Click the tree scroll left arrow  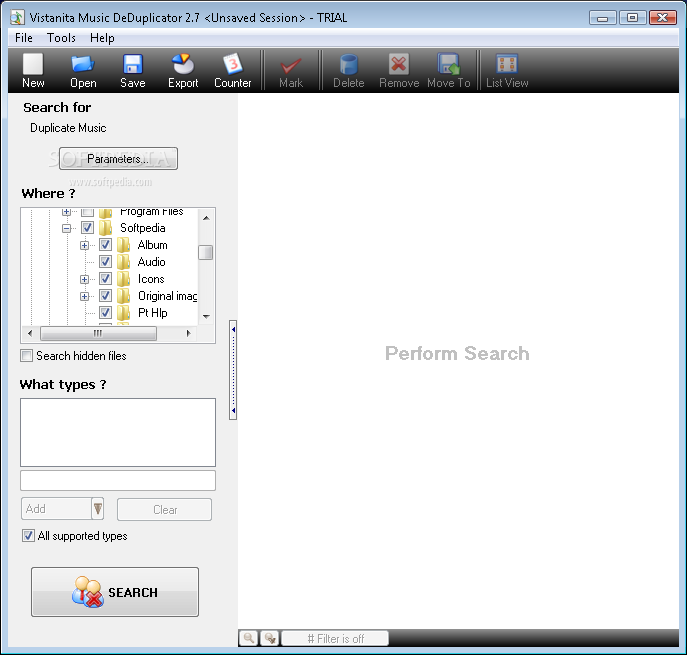30,333
